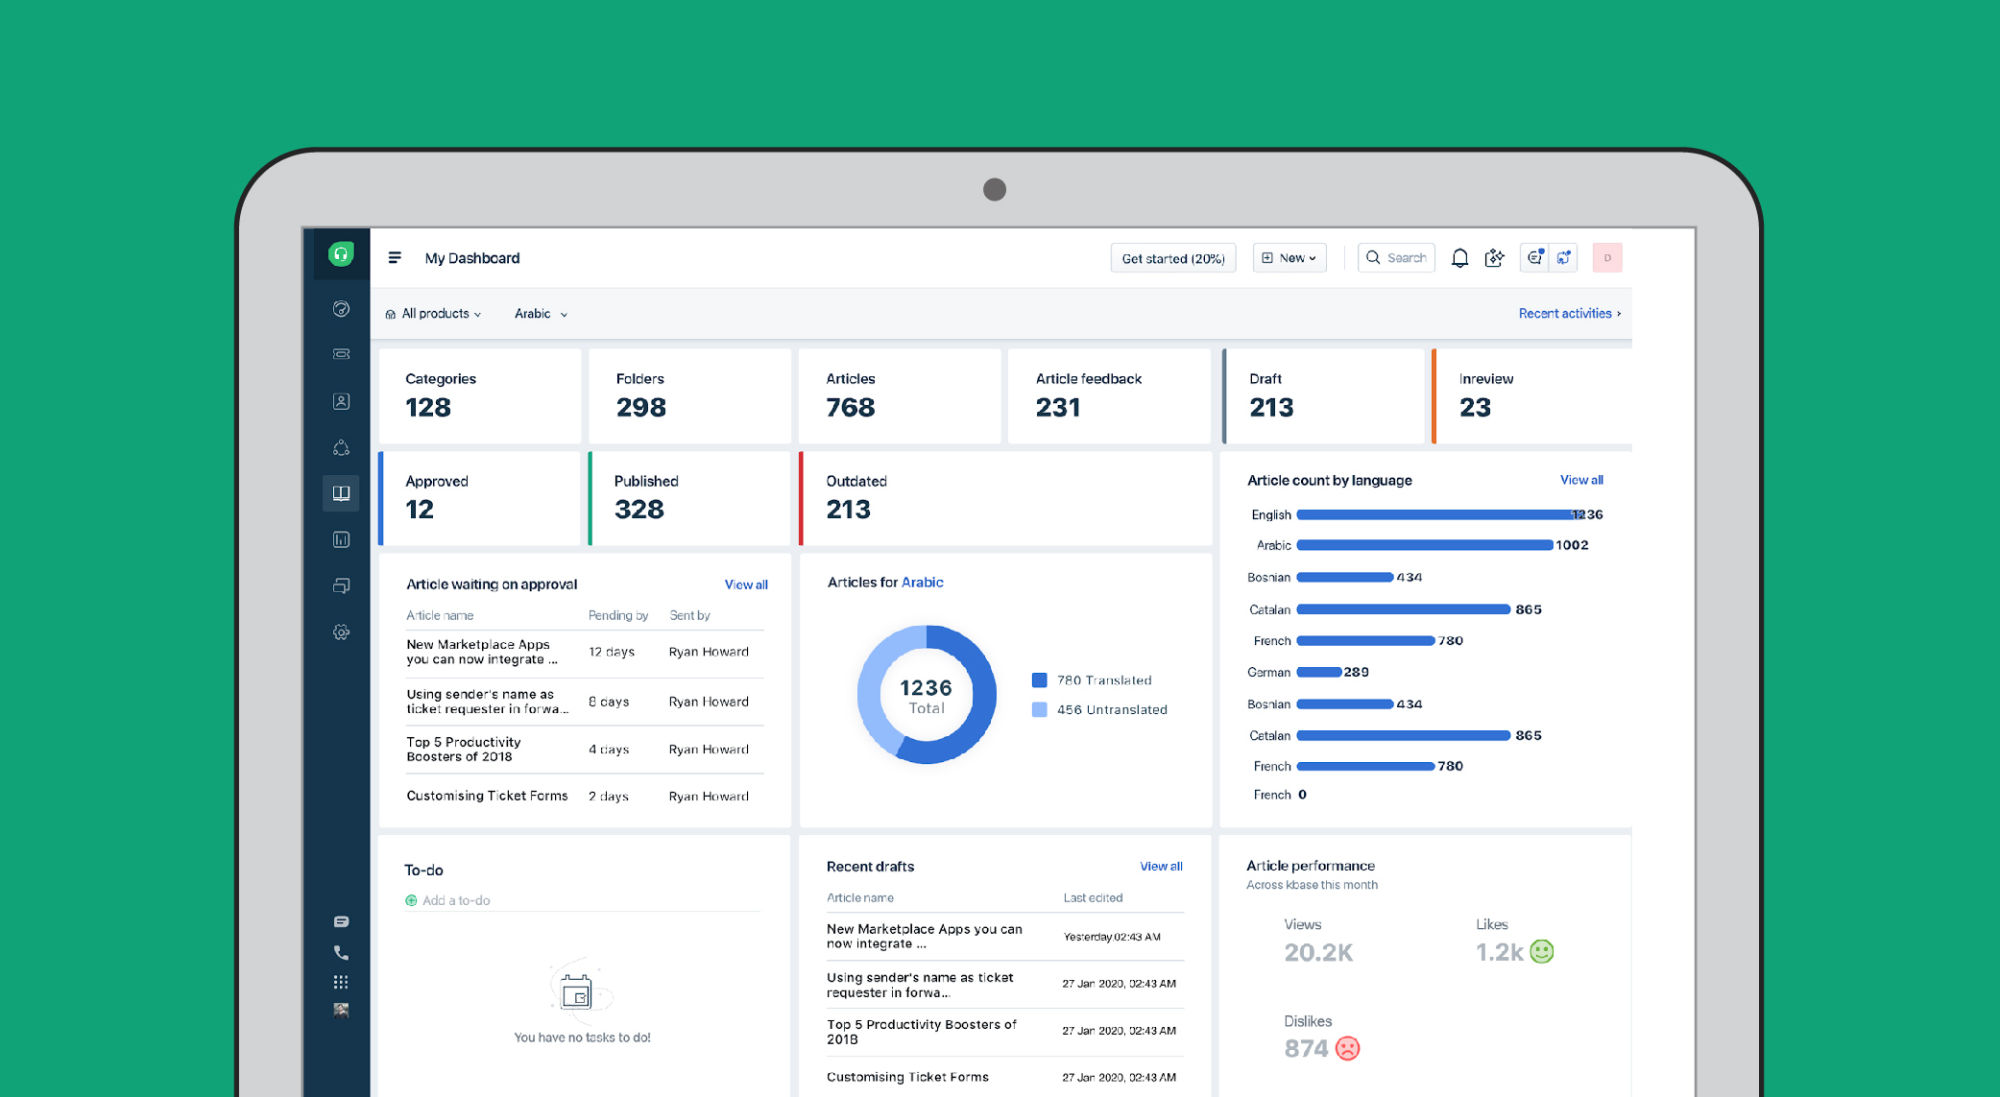This screenshot has width=2000, height=1097.
Task: Open the Folders 298 card
Action: tap(690, 396)
